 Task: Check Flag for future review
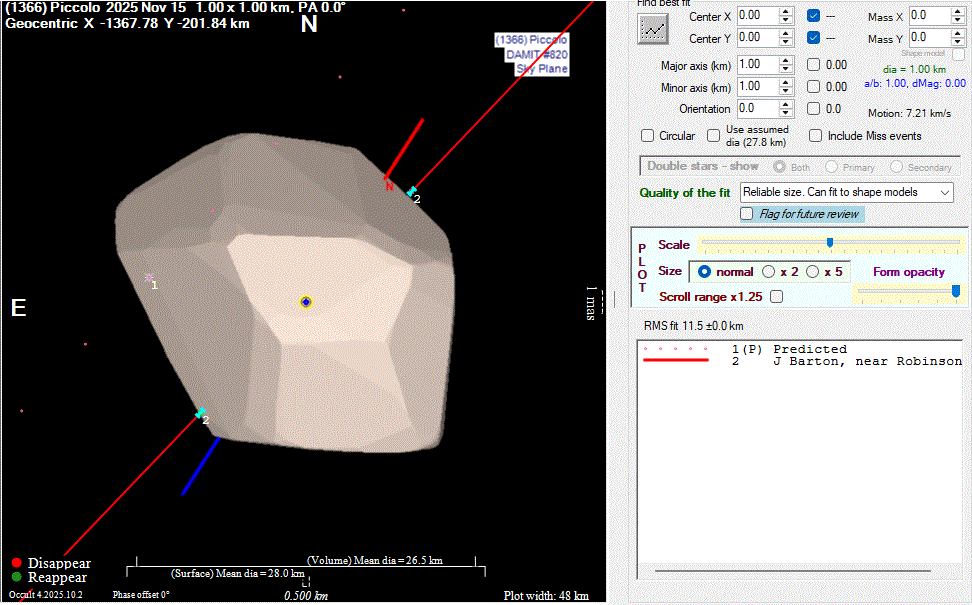746,214
